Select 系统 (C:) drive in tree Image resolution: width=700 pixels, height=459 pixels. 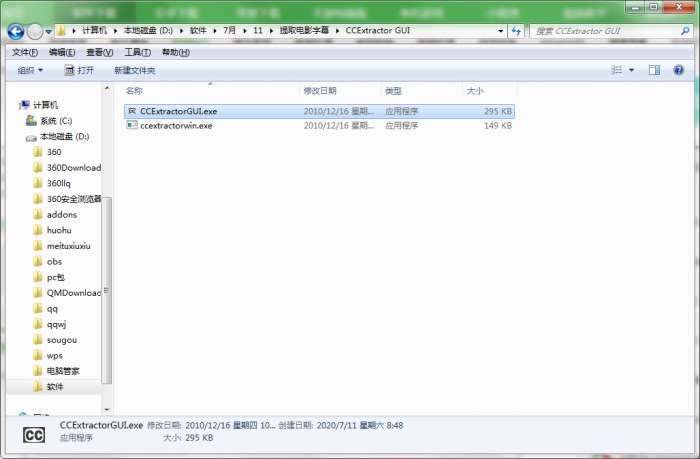coord(56,121)
